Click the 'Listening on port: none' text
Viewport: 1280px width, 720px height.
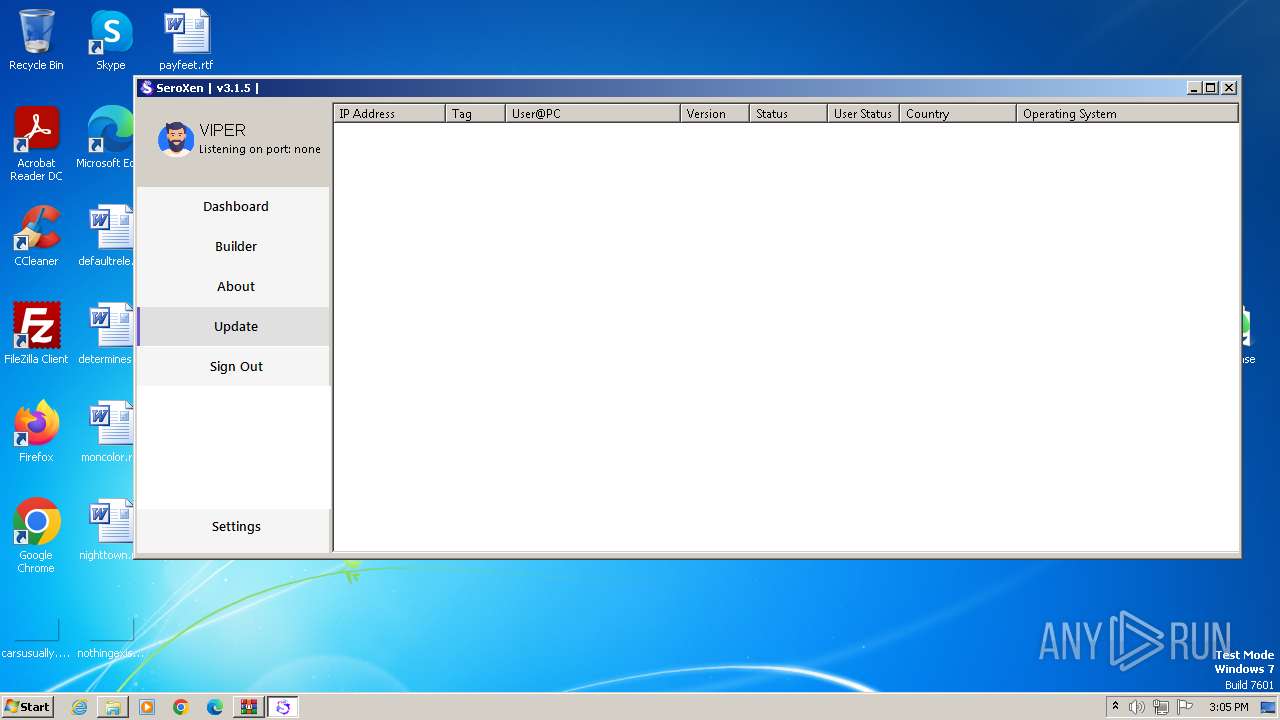pyautogui.click(x=260, y=149)
